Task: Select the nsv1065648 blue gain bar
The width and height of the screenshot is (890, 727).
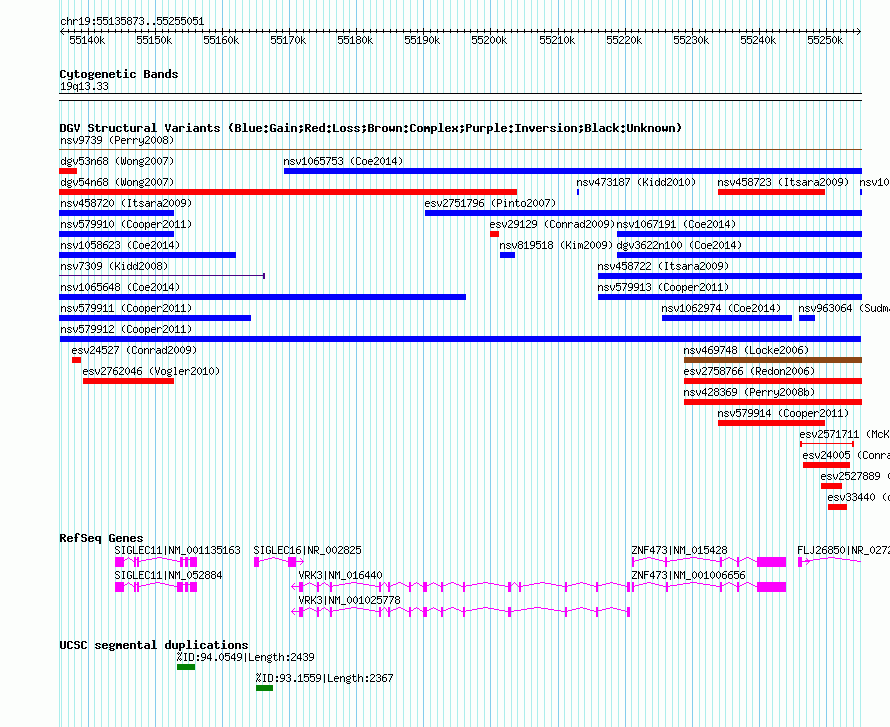Action: point(262,297)
